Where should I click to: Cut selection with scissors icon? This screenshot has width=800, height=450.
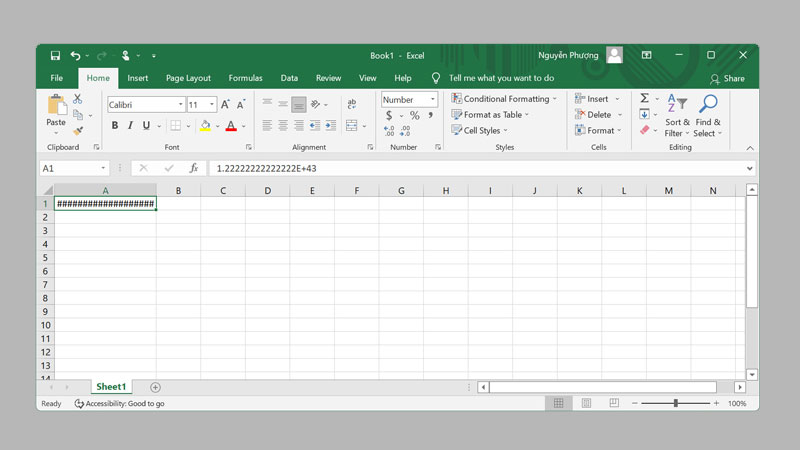point(78,98)
